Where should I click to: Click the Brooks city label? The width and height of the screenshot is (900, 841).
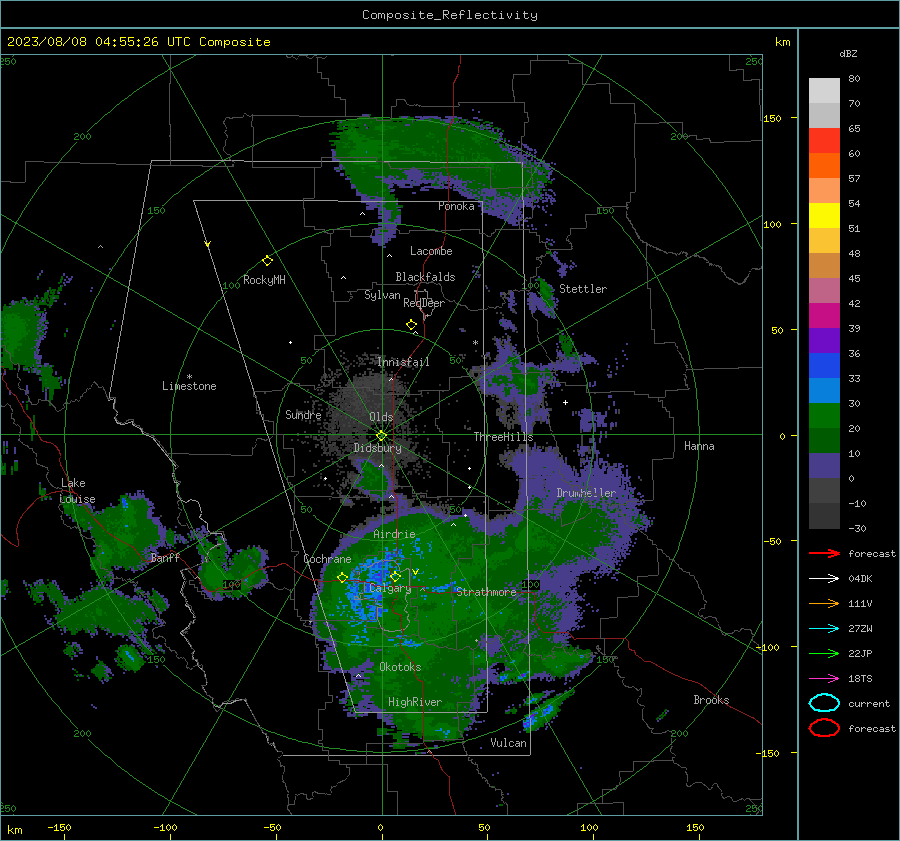pos(711,700)
